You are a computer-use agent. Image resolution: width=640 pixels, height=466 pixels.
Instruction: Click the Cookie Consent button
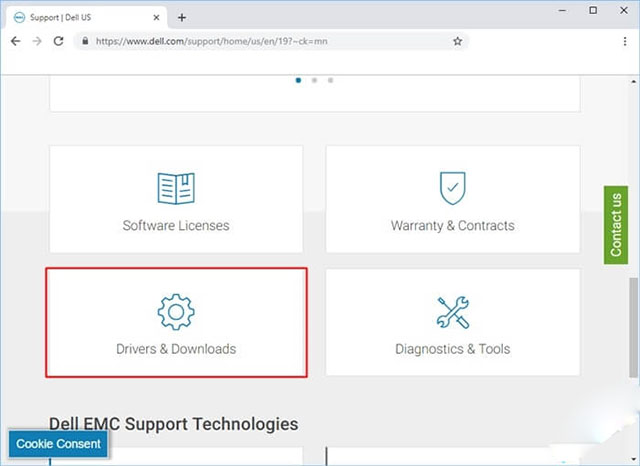(58, 444)
